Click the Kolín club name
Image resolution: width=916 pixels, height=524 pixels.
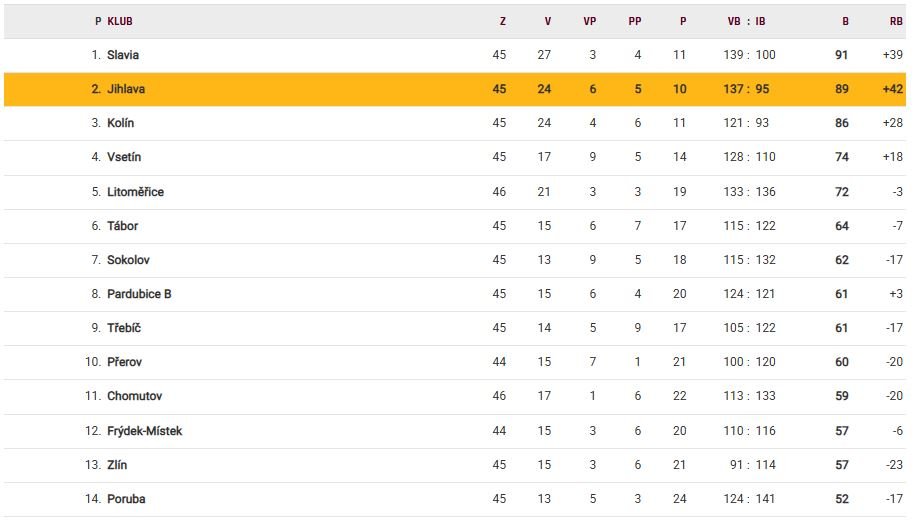[121, 123]
